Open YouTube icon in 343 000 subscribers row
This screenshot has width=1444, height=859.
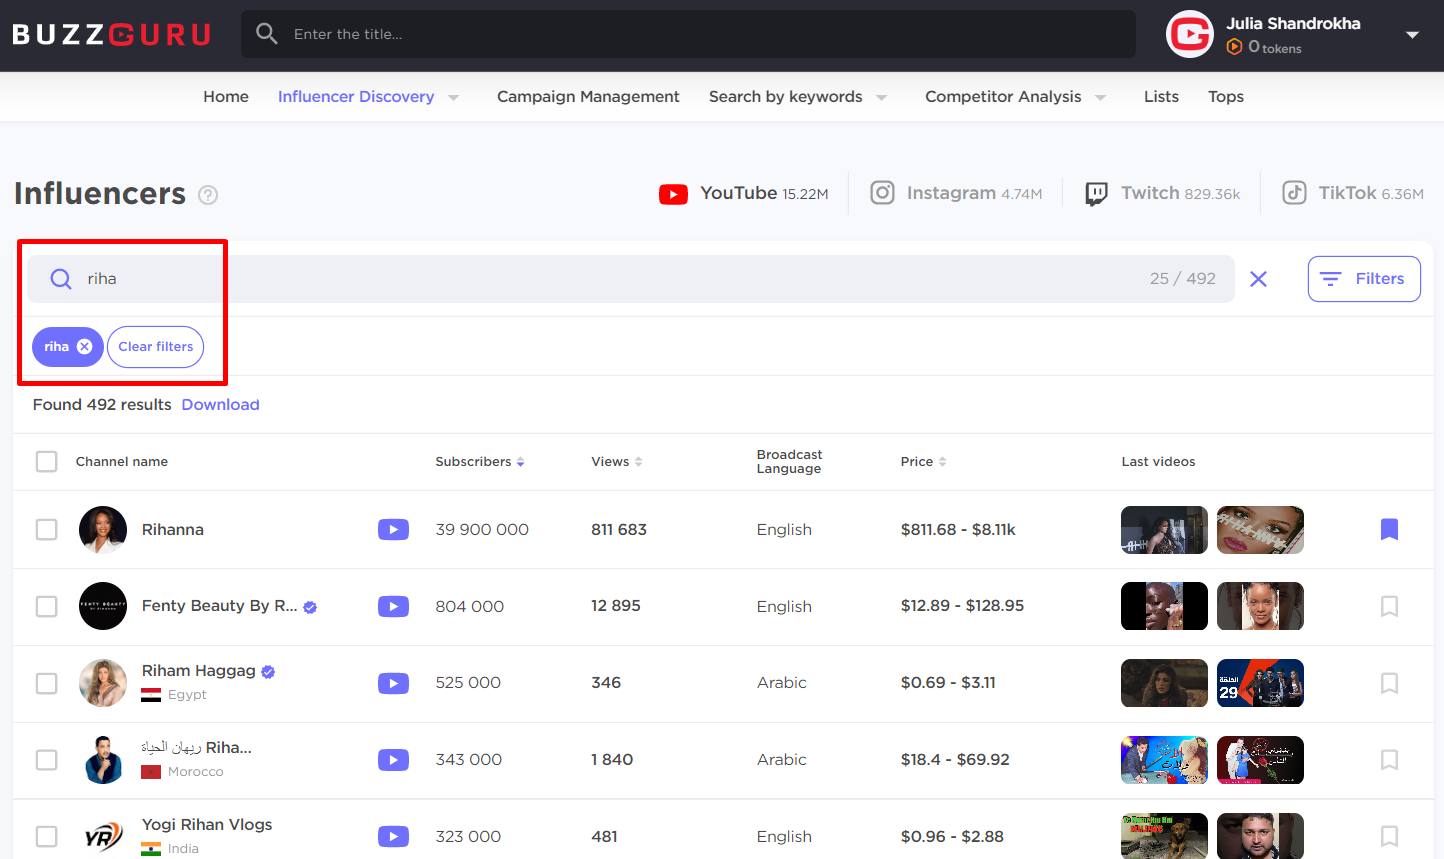click(x=393, y=760)
